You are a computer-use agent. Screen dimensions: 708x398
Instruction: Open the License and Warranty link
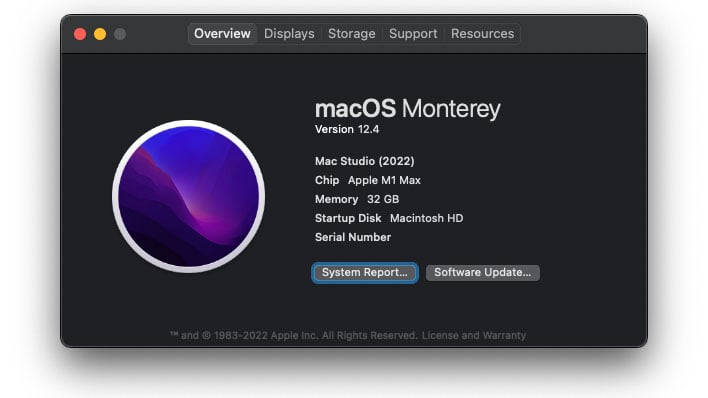click(x=474, y=335)
